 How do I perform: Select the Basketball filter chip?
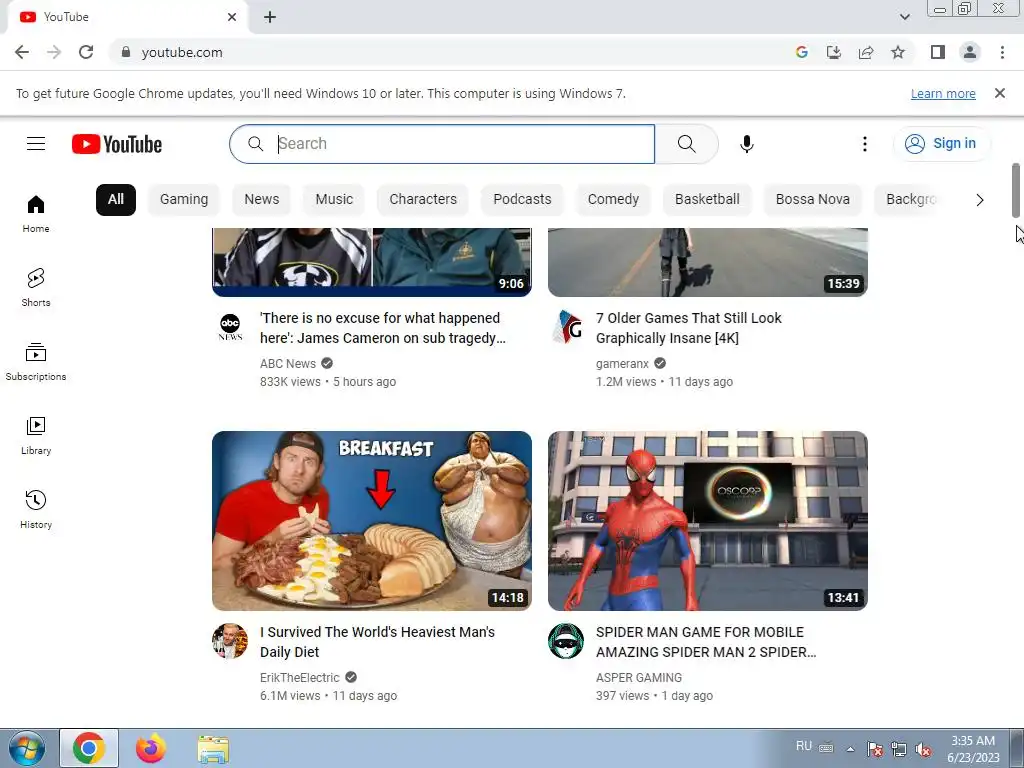coord(707,200)
